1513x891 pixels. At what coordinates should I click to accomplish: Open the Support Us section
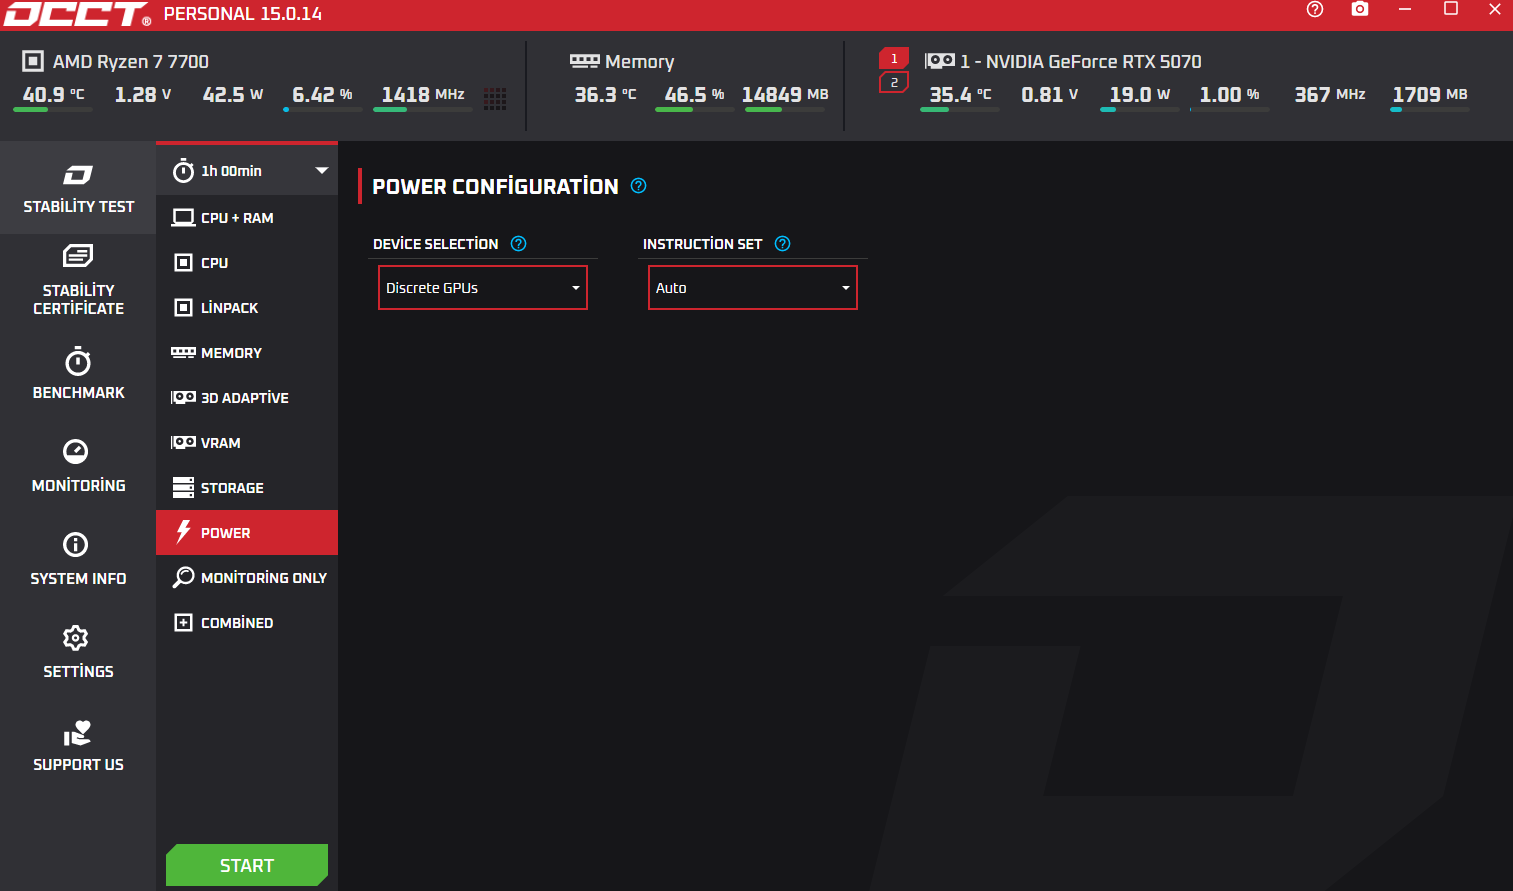tap(78, 746)
